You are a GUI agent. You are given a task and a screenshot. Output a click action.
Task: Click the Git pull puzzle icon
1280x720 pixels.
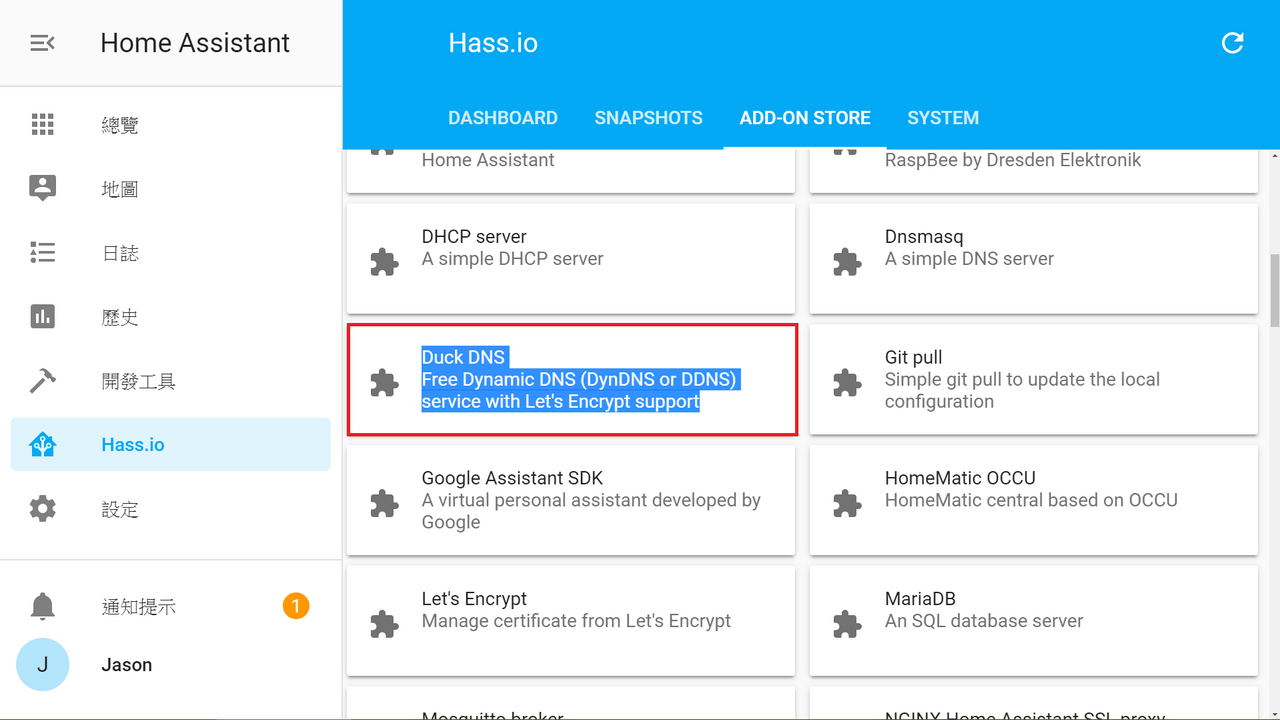847,383
